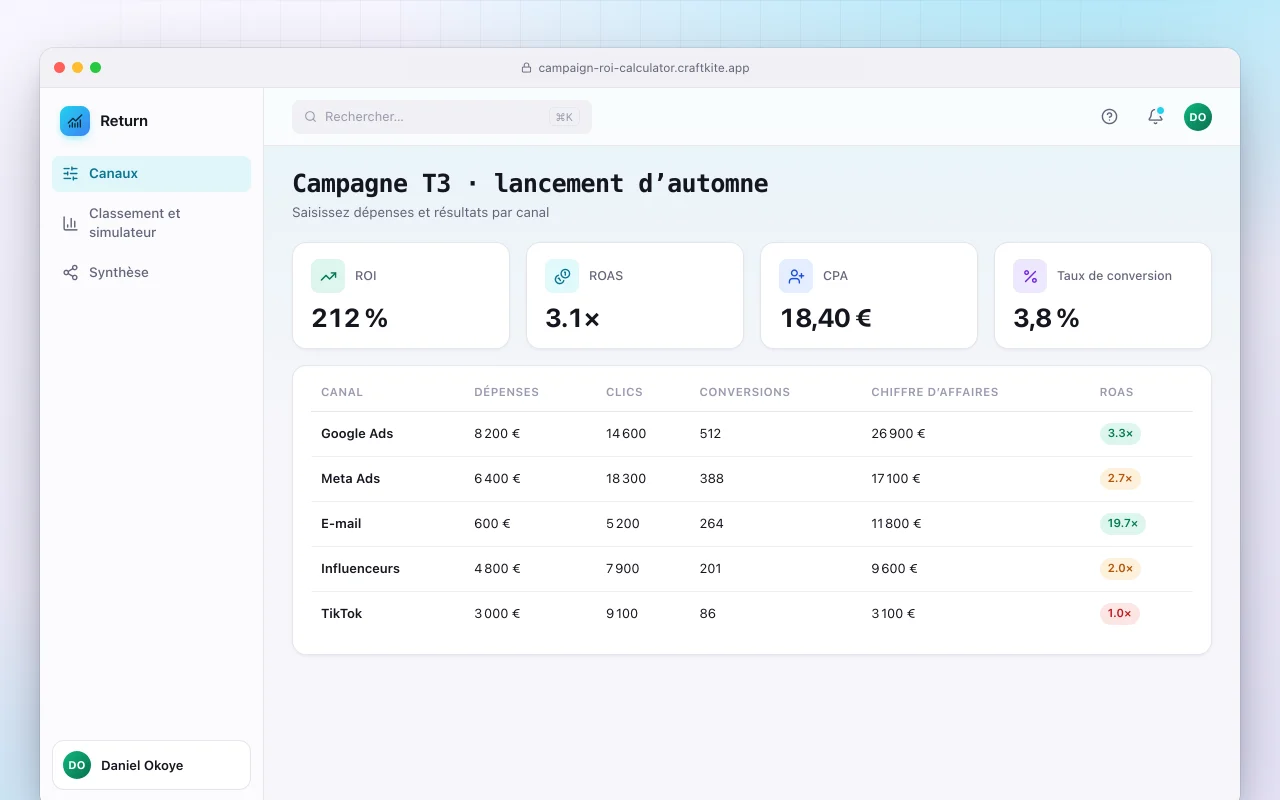Click the ROI trending-up card icon
The image size is (1280, 800).
pyautogui.click(x=328, y=276)
